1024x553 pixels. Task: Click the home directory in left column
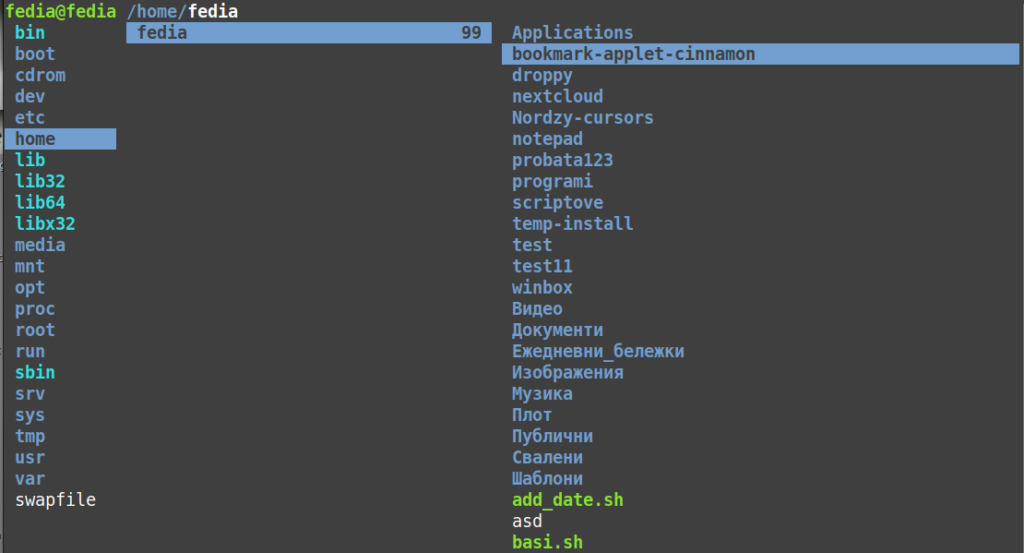[x=61, y=139]
